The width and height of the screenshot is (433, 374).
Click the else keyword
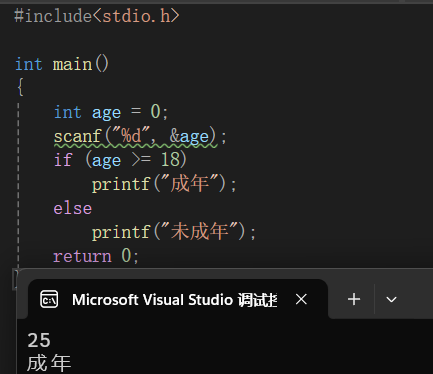73,208
